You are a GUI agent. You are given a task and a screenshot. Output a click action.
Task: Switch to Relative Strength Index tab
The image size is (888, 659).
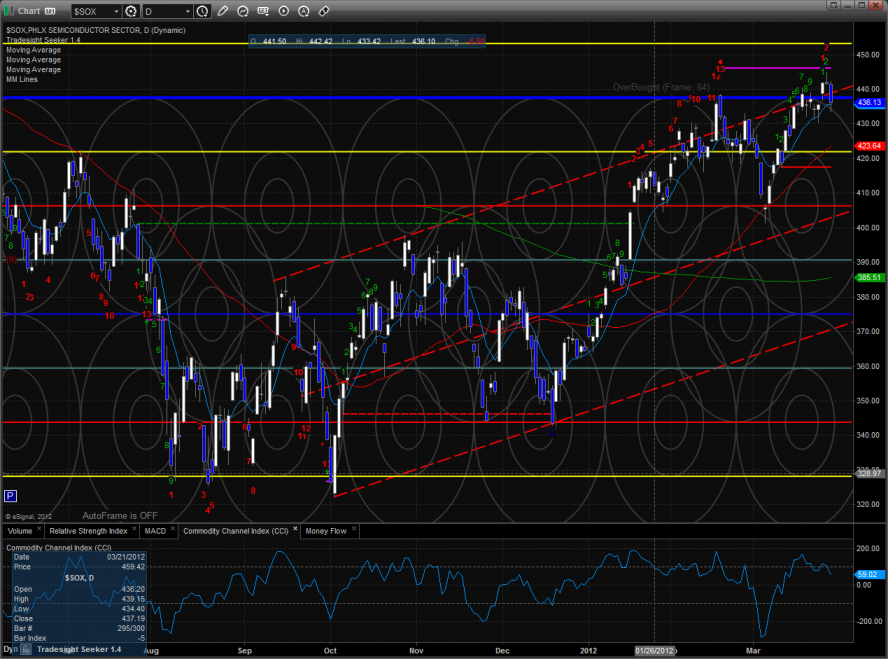(89, 530)
